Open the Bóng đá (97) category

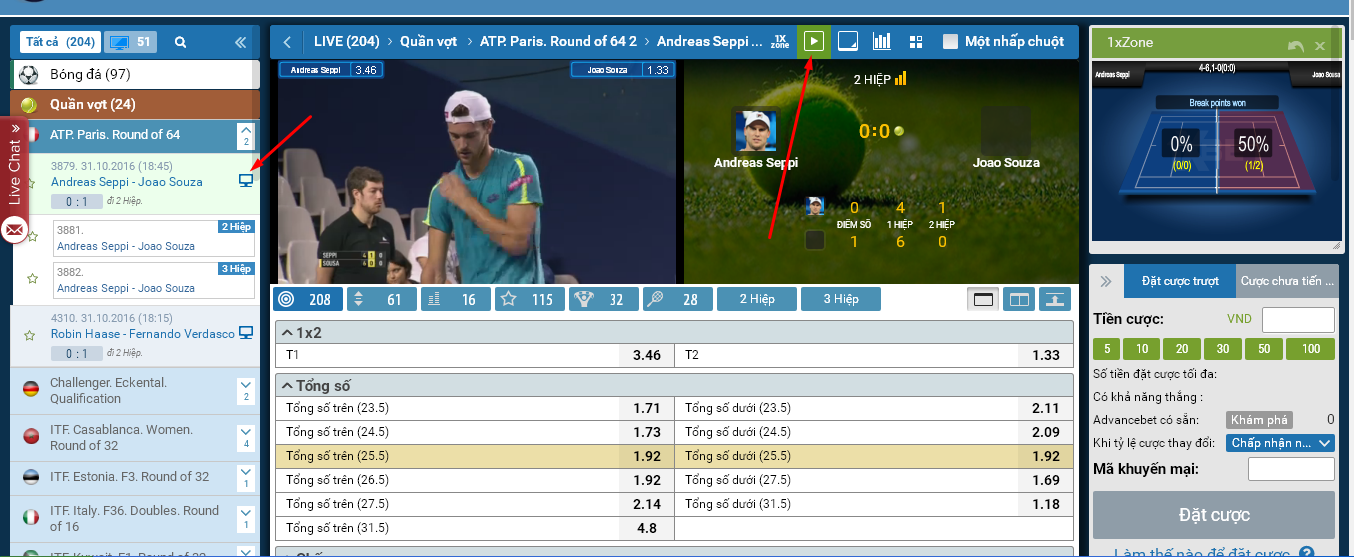[x=136, y=74]
